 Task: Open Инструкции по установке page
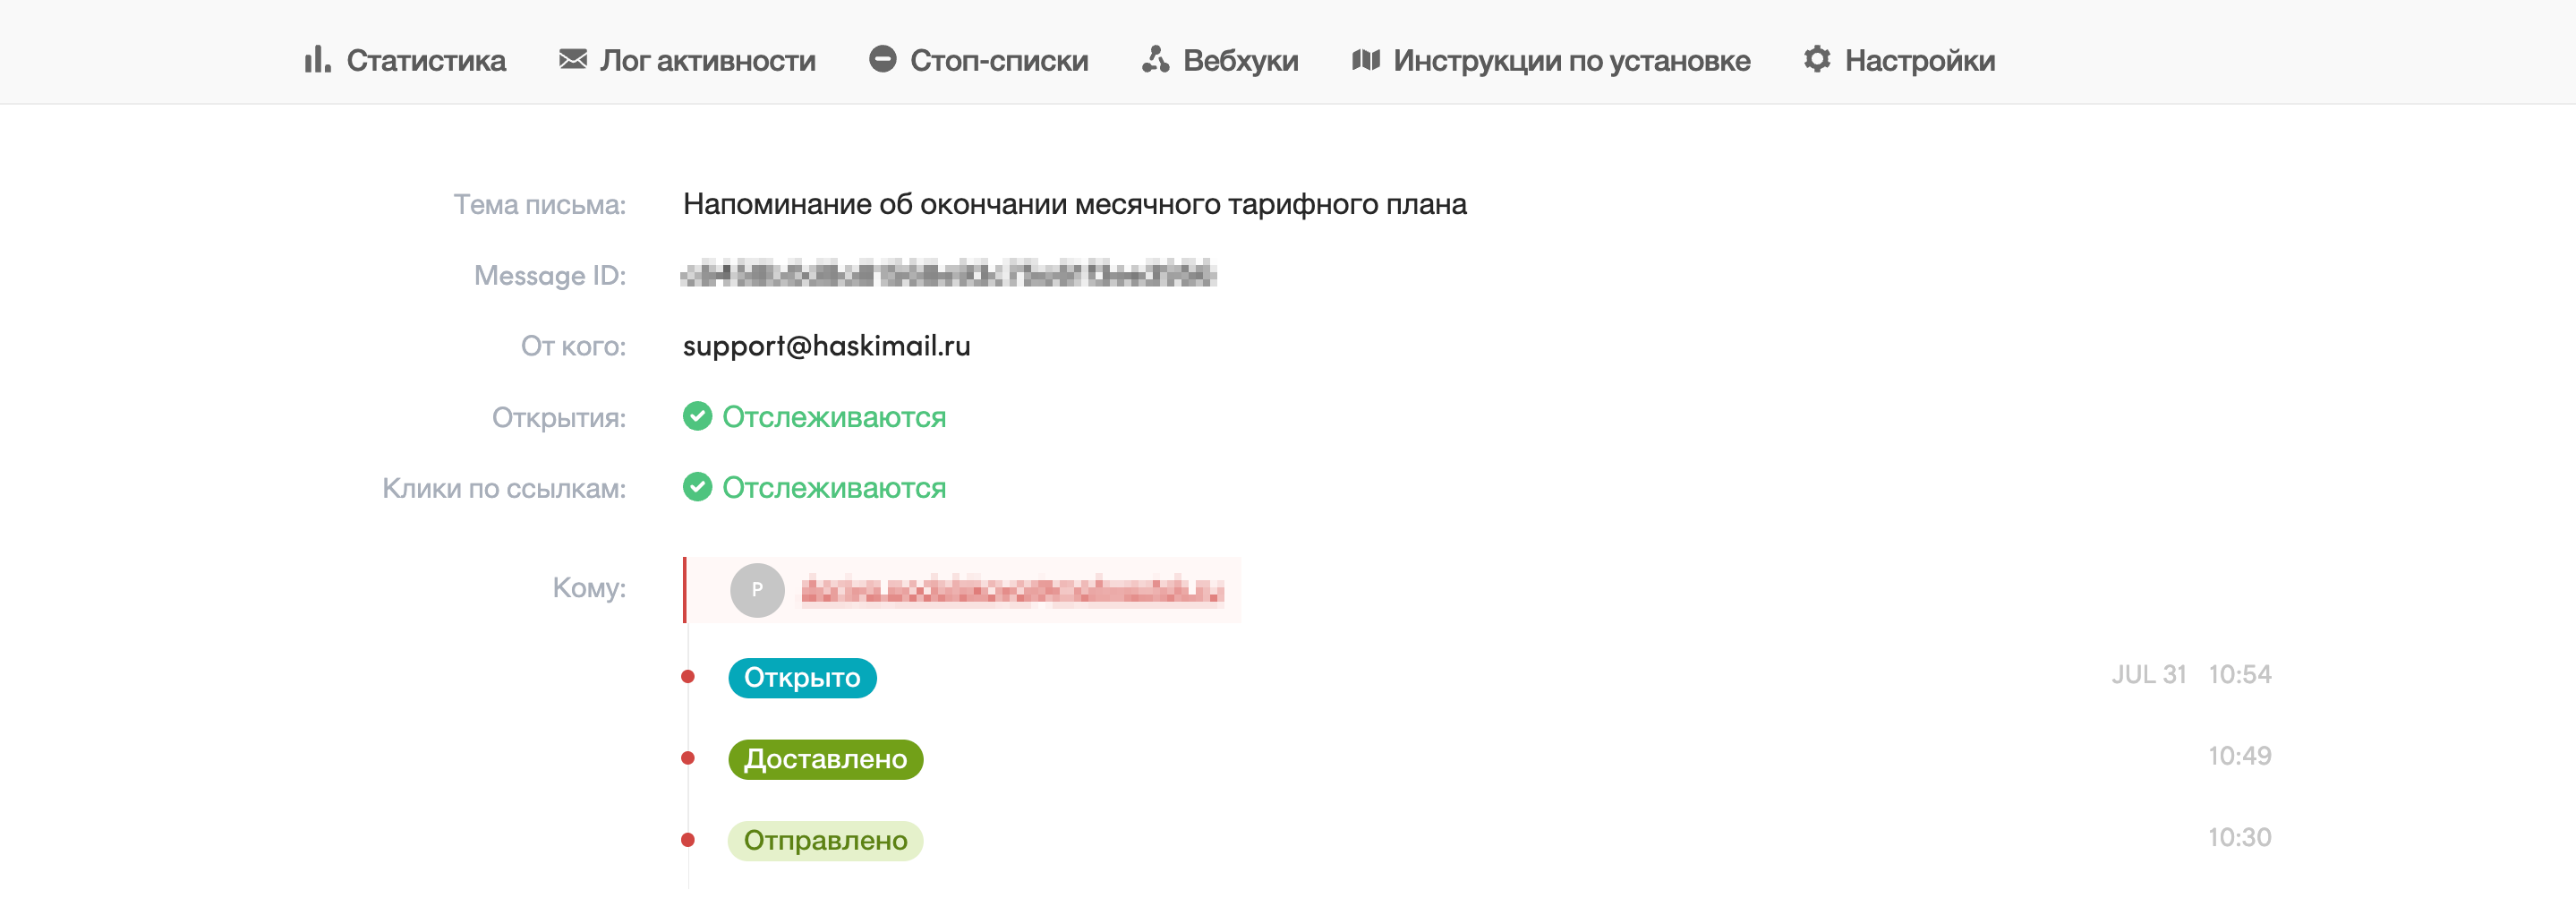pos(1571,61)
